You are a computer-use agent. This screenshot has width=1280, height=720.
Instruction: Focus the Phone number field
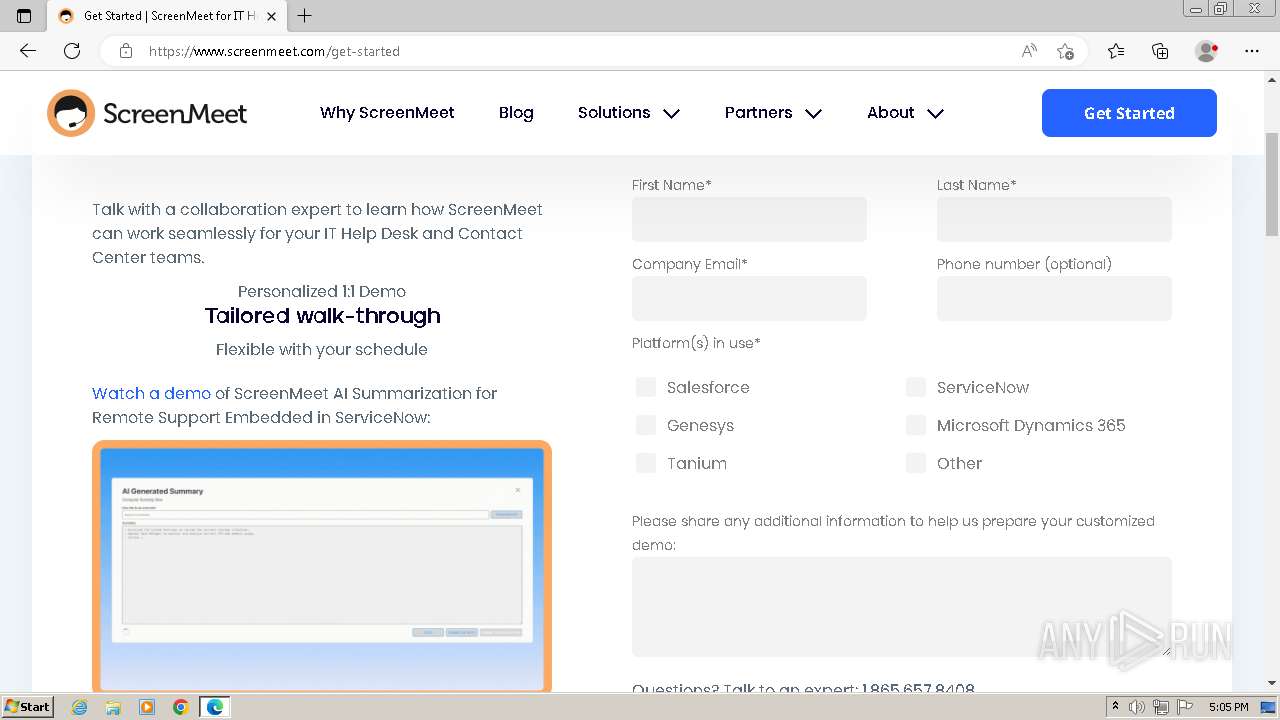point(1054,298)
